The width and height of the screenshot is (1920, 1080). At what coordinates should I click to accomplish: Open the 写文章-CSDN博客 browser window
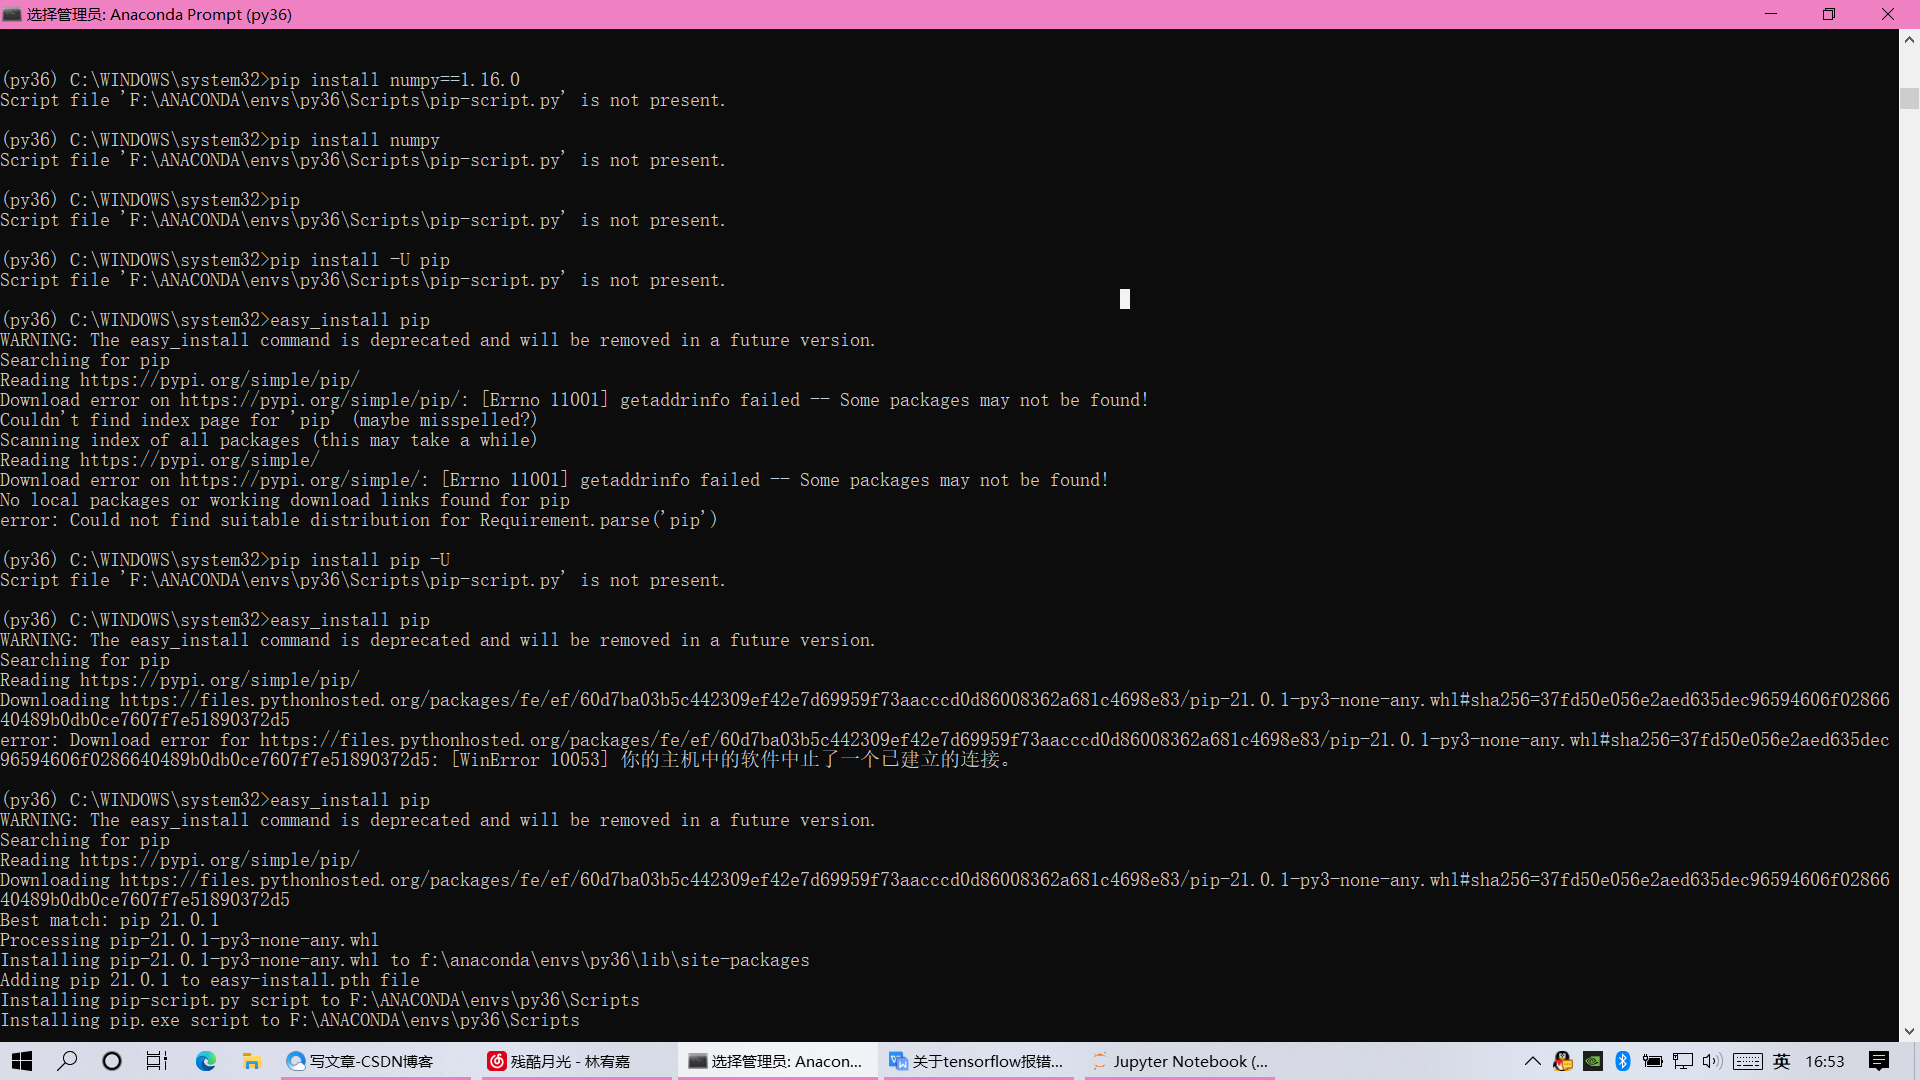tap(375, 1061)
